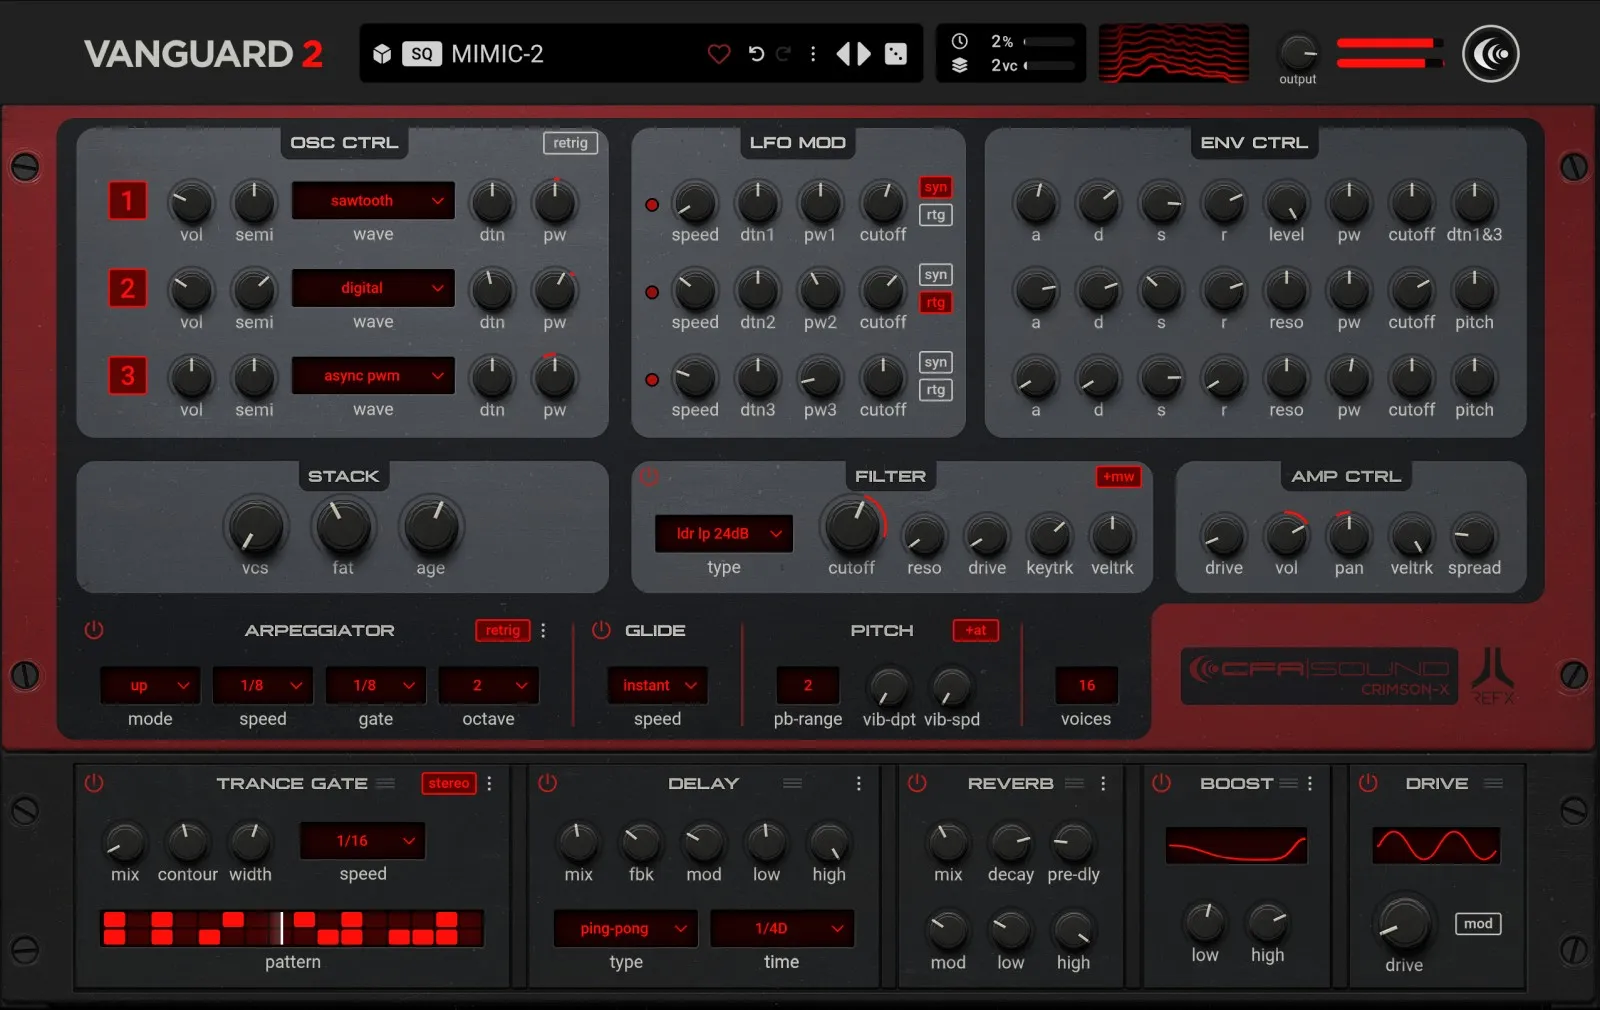Viewport: 1600px width, 1010px height.
Task: Click the favorite heart icon for MIMIC-2
Action: pyautogui.click(x=718, y=54)
